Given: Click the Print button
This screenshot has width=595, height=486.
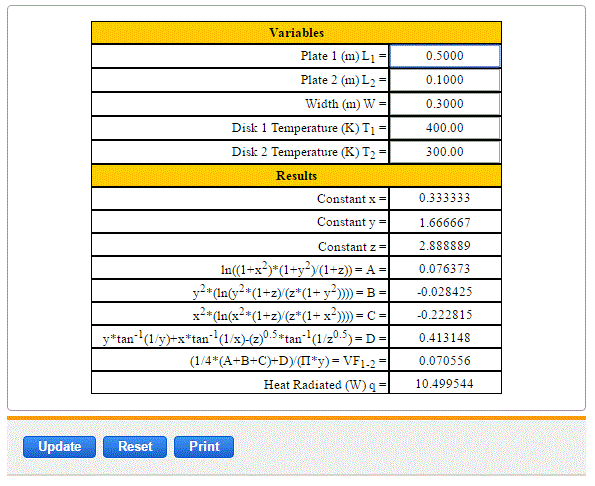Looking at the screenshot, I should point(204,447).
